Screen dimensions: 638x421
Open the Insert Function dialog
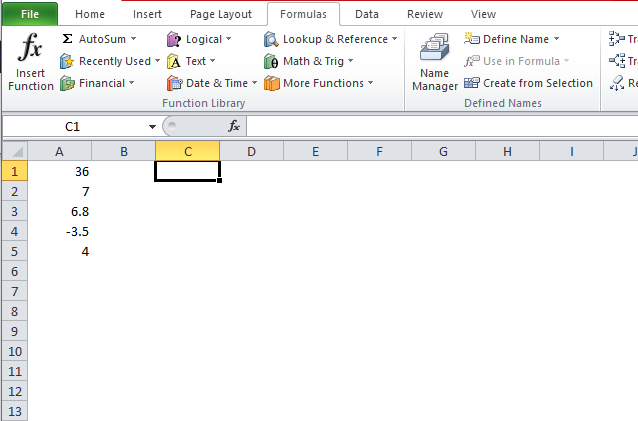pos(31,62)
